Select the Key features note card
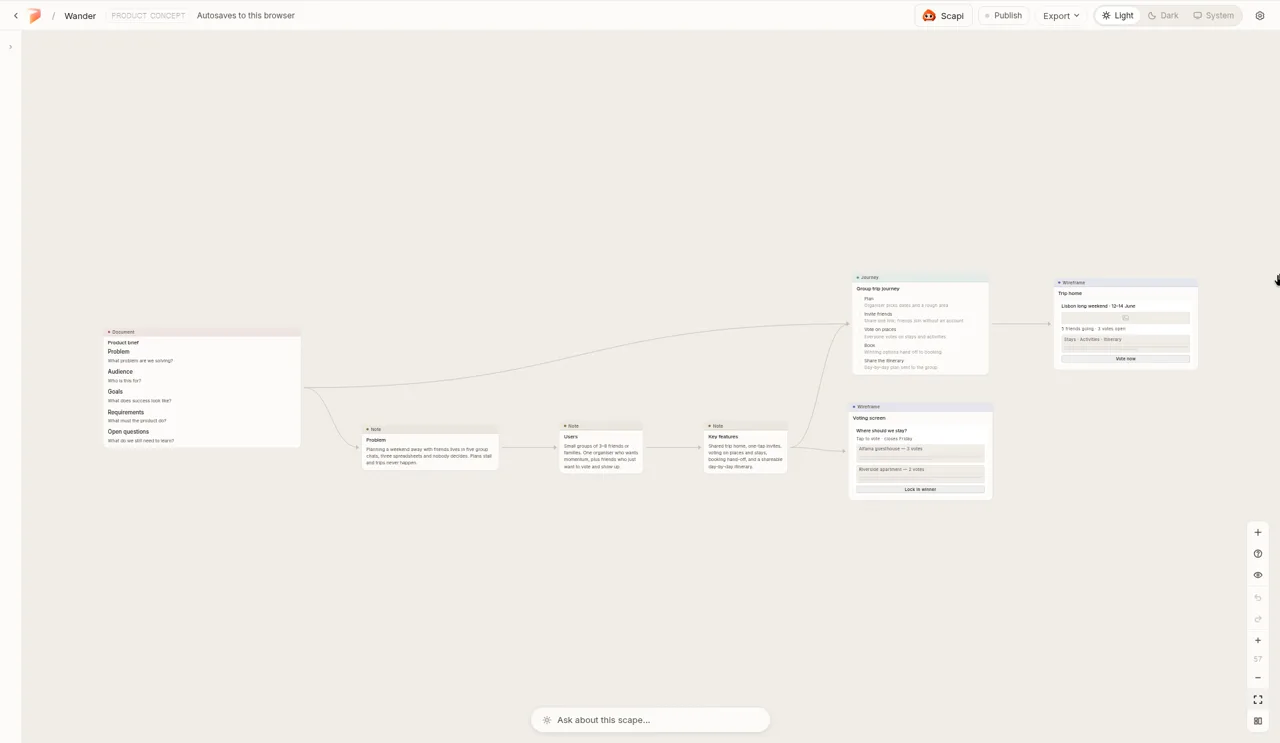The image size is (1280, 743). tap(745, 447)
